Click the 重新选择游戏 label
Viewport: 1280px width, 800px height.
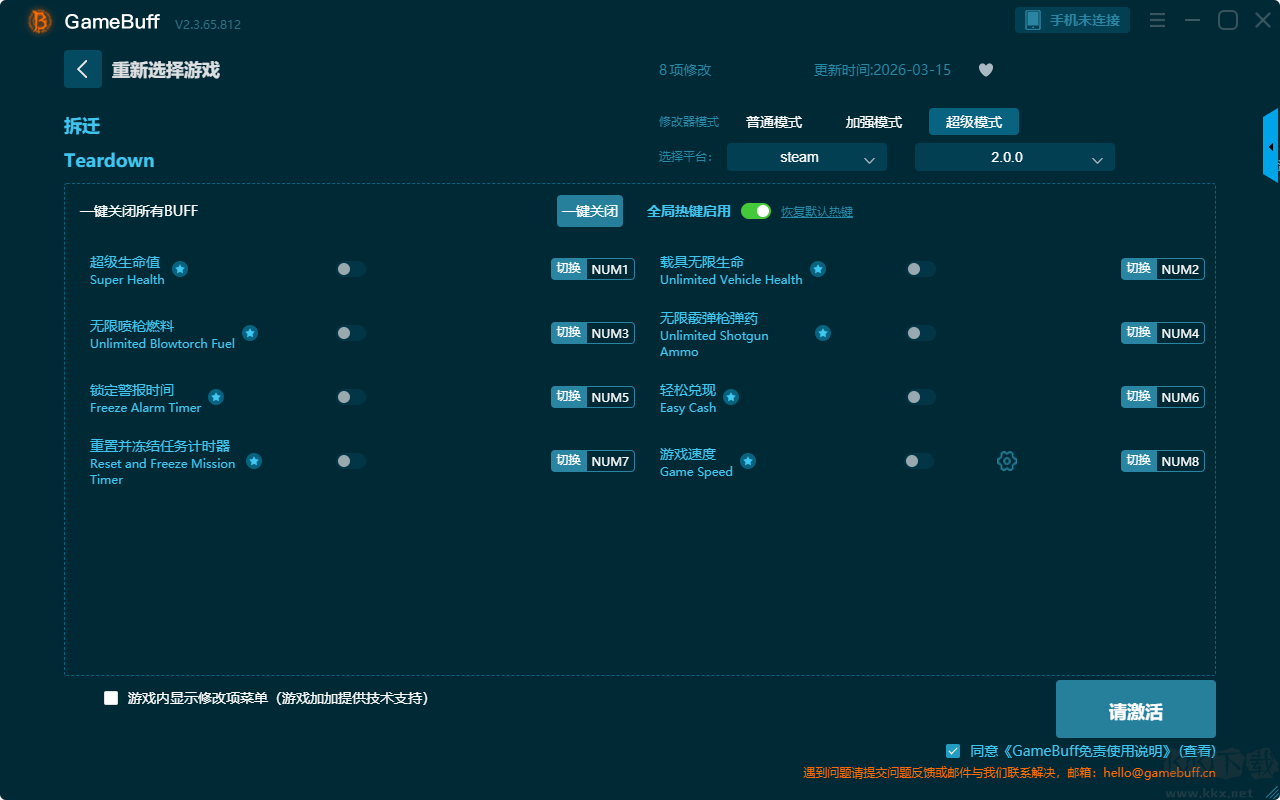(166, 70)
